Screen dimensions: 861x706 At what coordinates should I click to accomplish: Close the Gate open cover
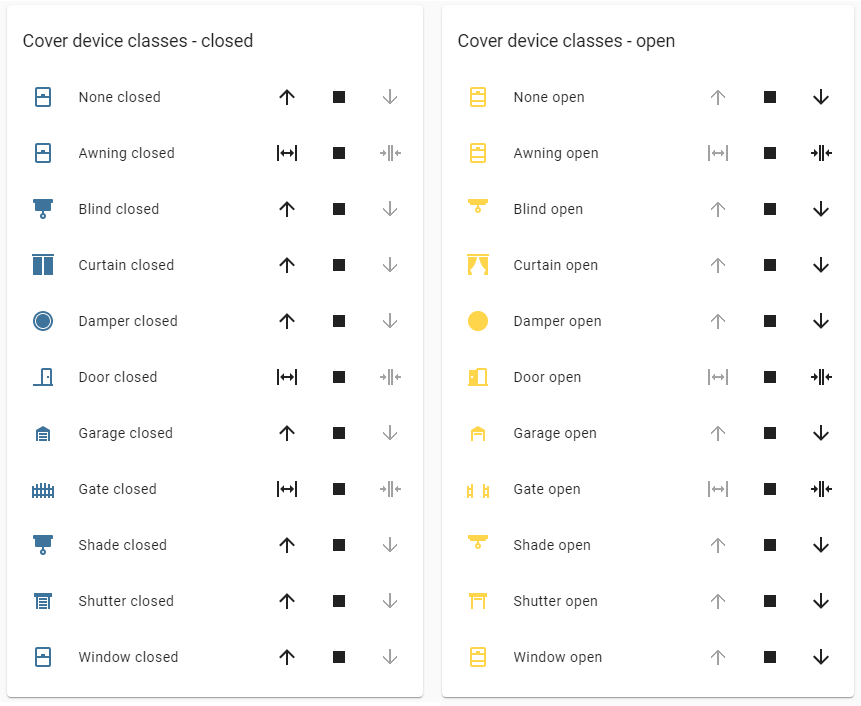(821, 489)
